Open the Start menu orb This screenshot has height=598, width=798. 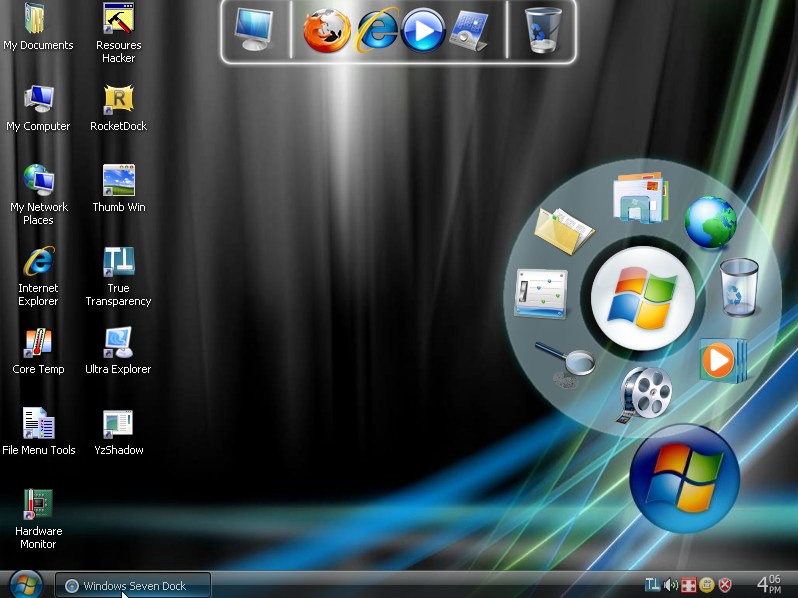25,584
